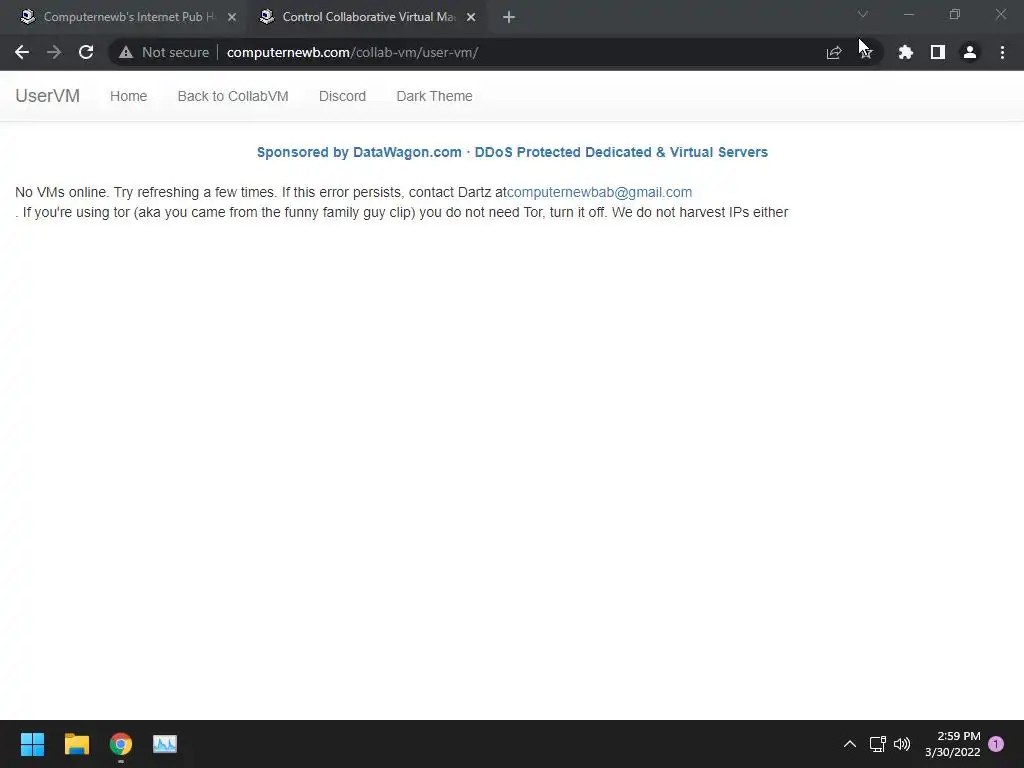Minimize the Chrome window
The height and width of the screenshot is (768, 1024).
point(909,14)
